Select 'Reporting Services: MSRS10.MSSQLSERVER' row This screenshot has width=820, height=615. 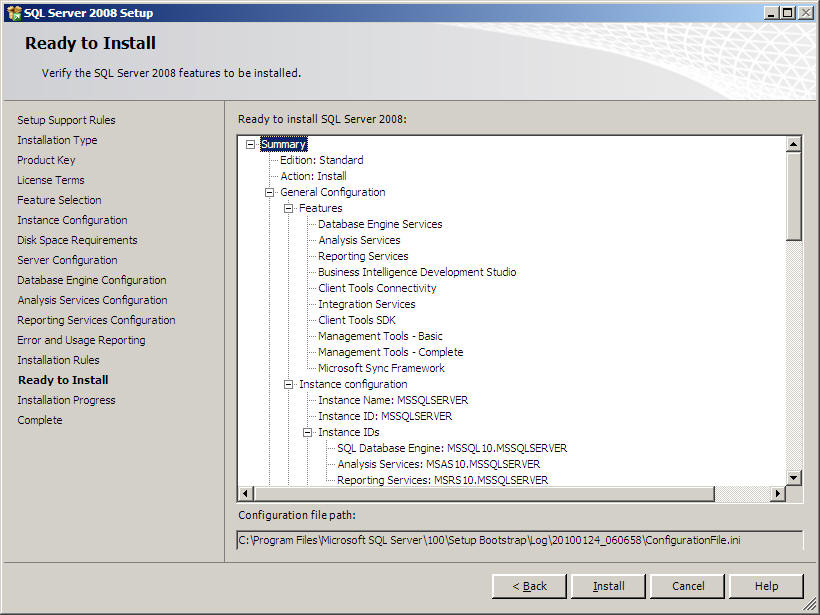click(x=442, y=480)
